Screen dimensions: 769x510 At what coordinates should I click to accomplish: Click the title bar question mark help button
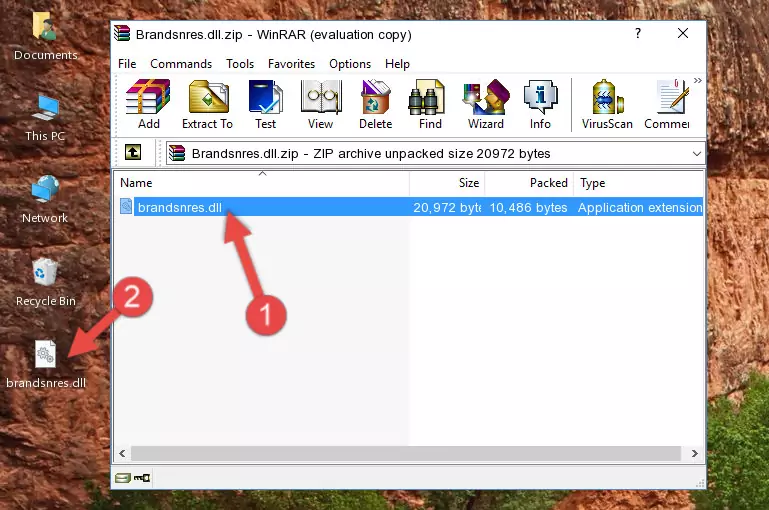click(638, 33)
